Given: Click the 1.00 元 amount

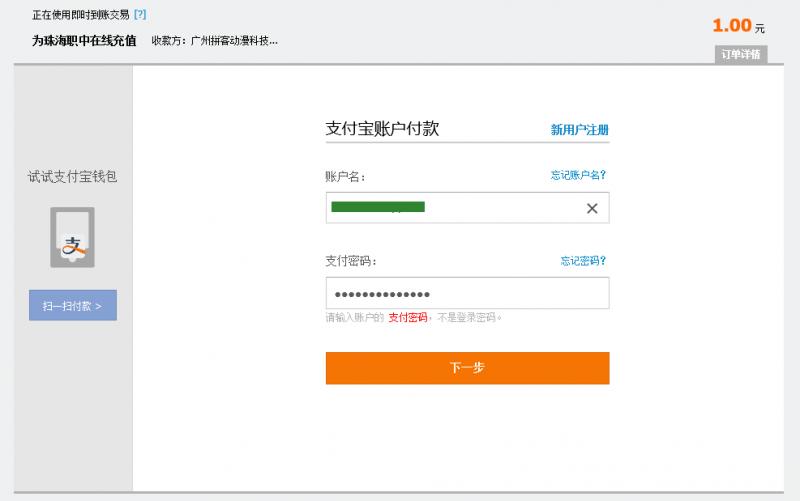Looking at the screenshot, I should click(x=738, y=26).
